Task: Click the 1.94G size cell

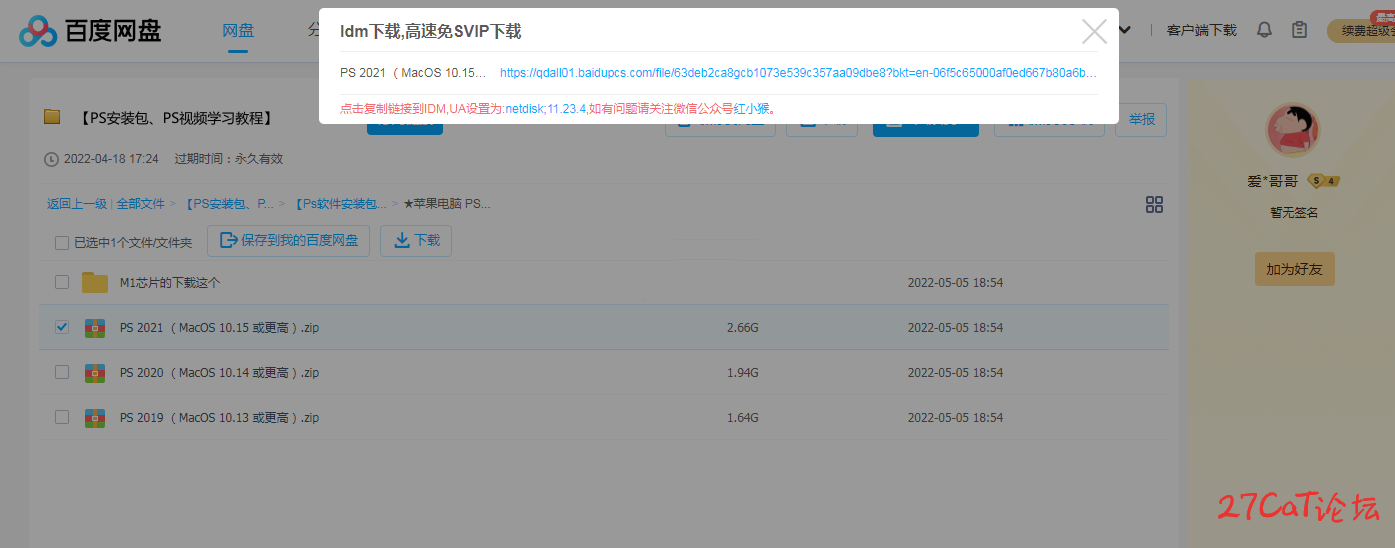Action: [742, 373]
